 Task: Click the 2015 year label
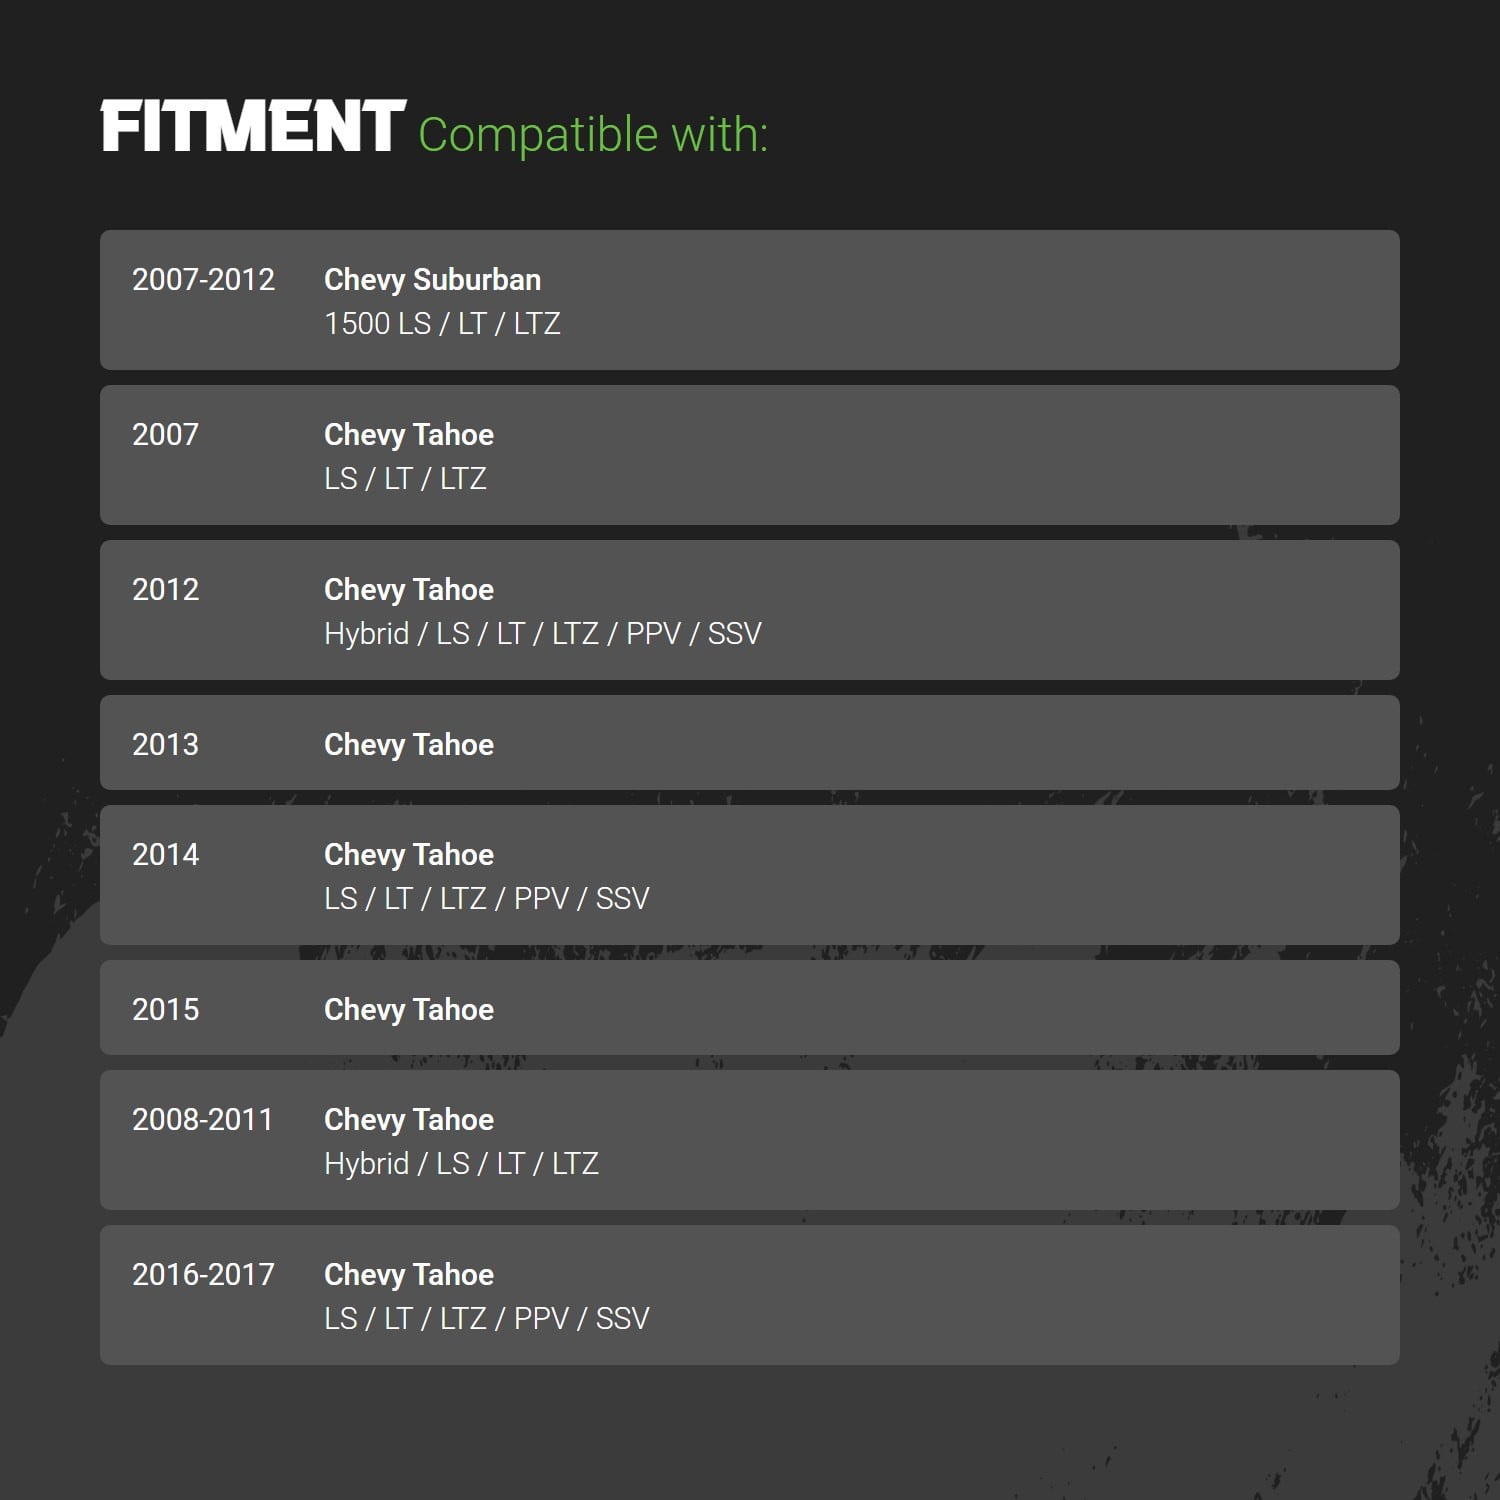(x=166, y=1010)
